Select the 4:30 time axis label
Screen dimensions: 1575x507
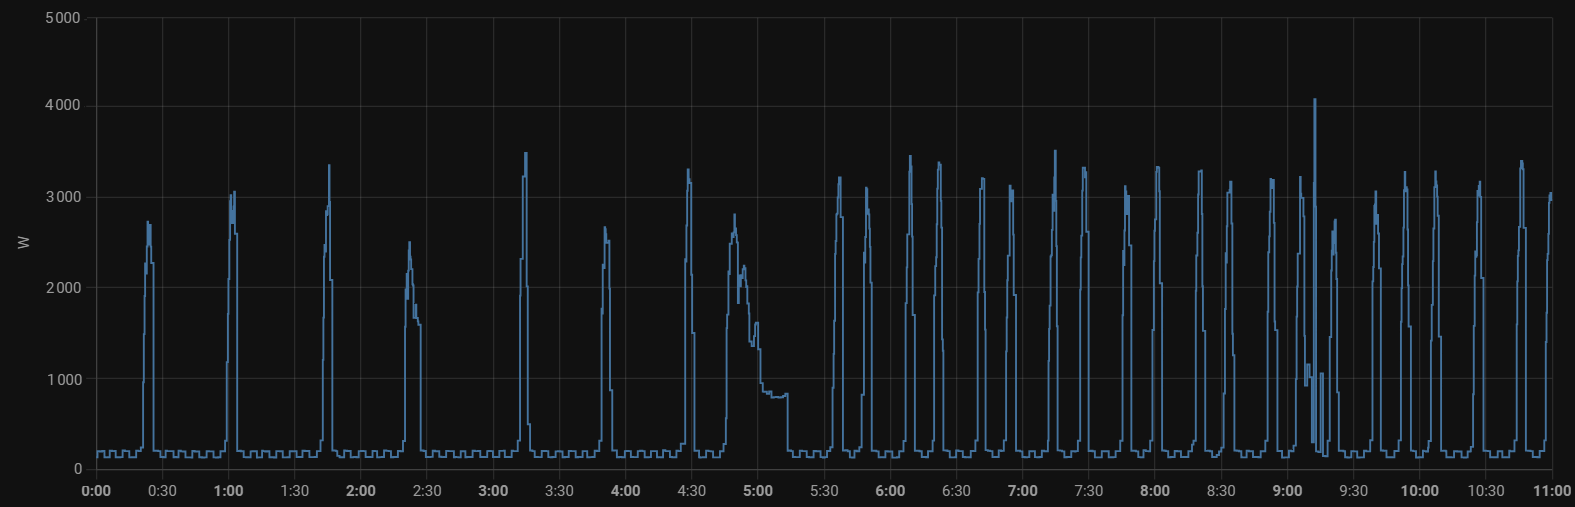pyautogui.click(x=692, y=491)
